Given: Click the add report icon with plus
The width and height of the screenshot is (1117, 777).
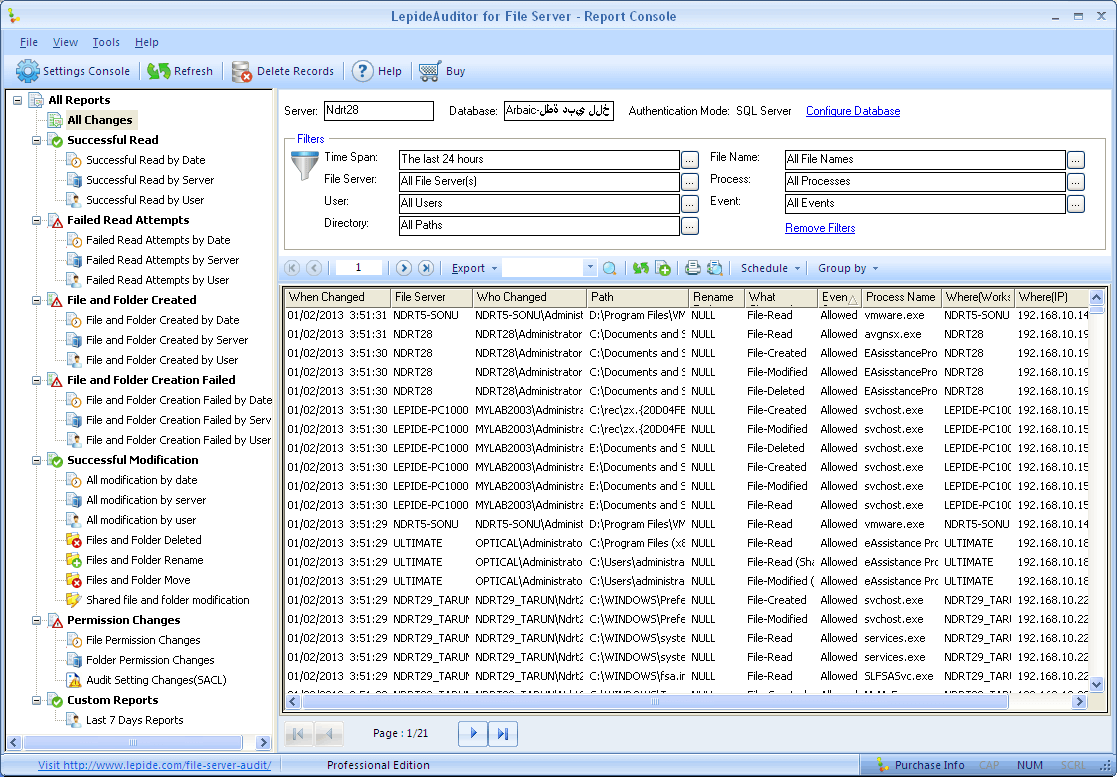Looking at the screenshot, I should pyautogui.click(x=663, y=268).
